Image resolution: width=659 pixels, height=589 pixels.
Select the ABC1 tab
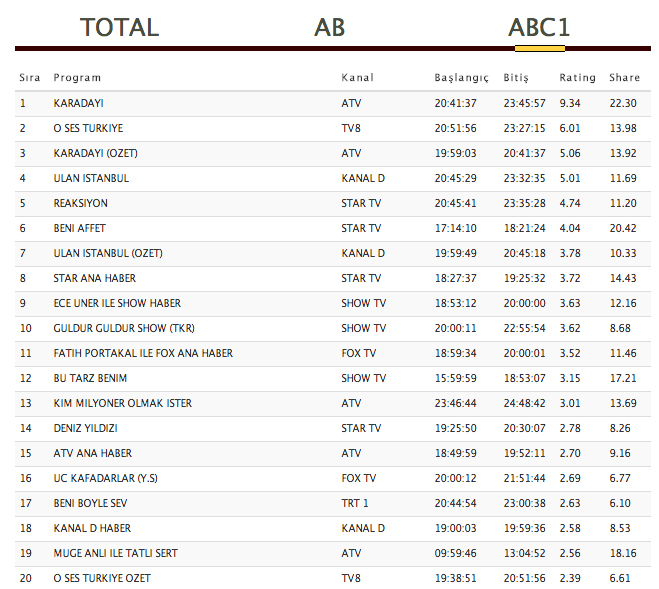(x=539, y=28)
